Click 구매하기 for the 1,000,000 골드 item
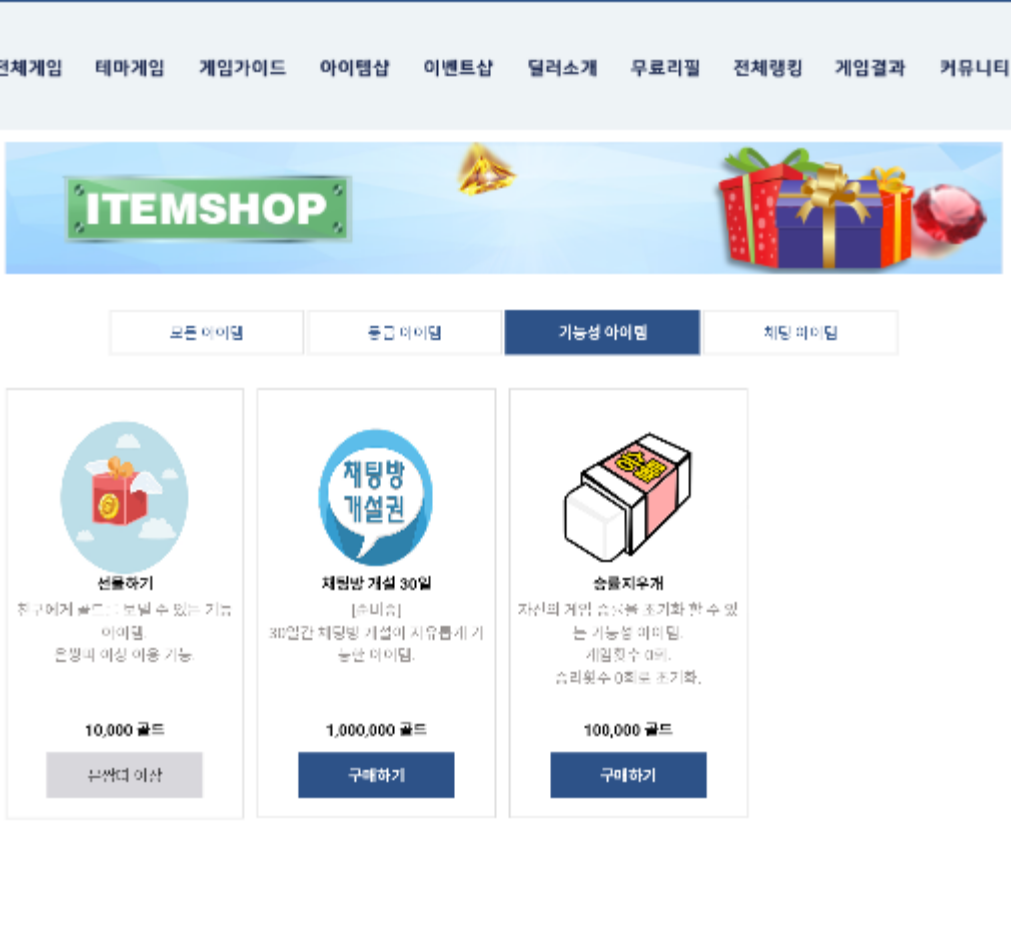1011x932 pixels. [377, 775]
